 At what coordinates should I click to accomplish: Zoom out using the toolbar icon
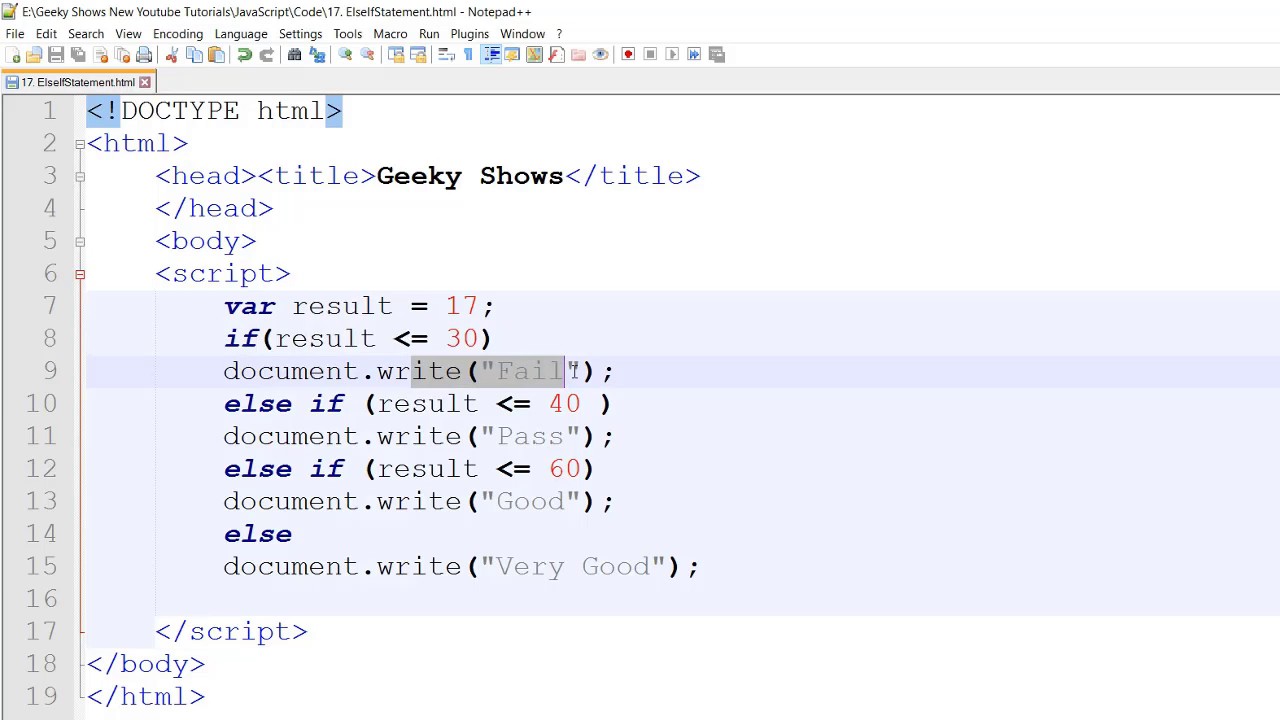pyautogui.click(x=367, y=54)
